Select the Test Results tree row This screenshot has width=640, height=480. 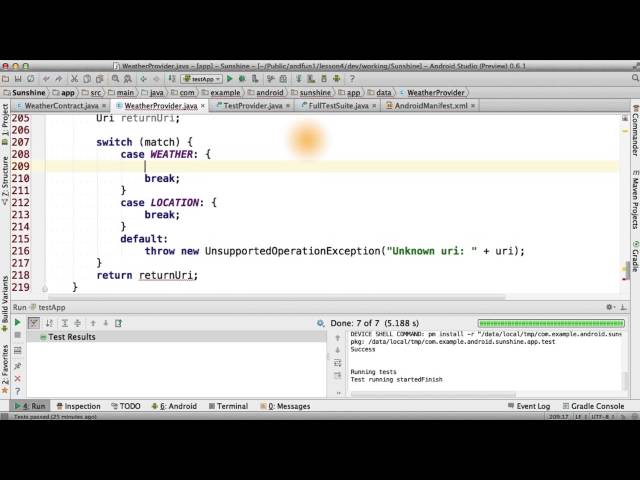pos(176,337)
